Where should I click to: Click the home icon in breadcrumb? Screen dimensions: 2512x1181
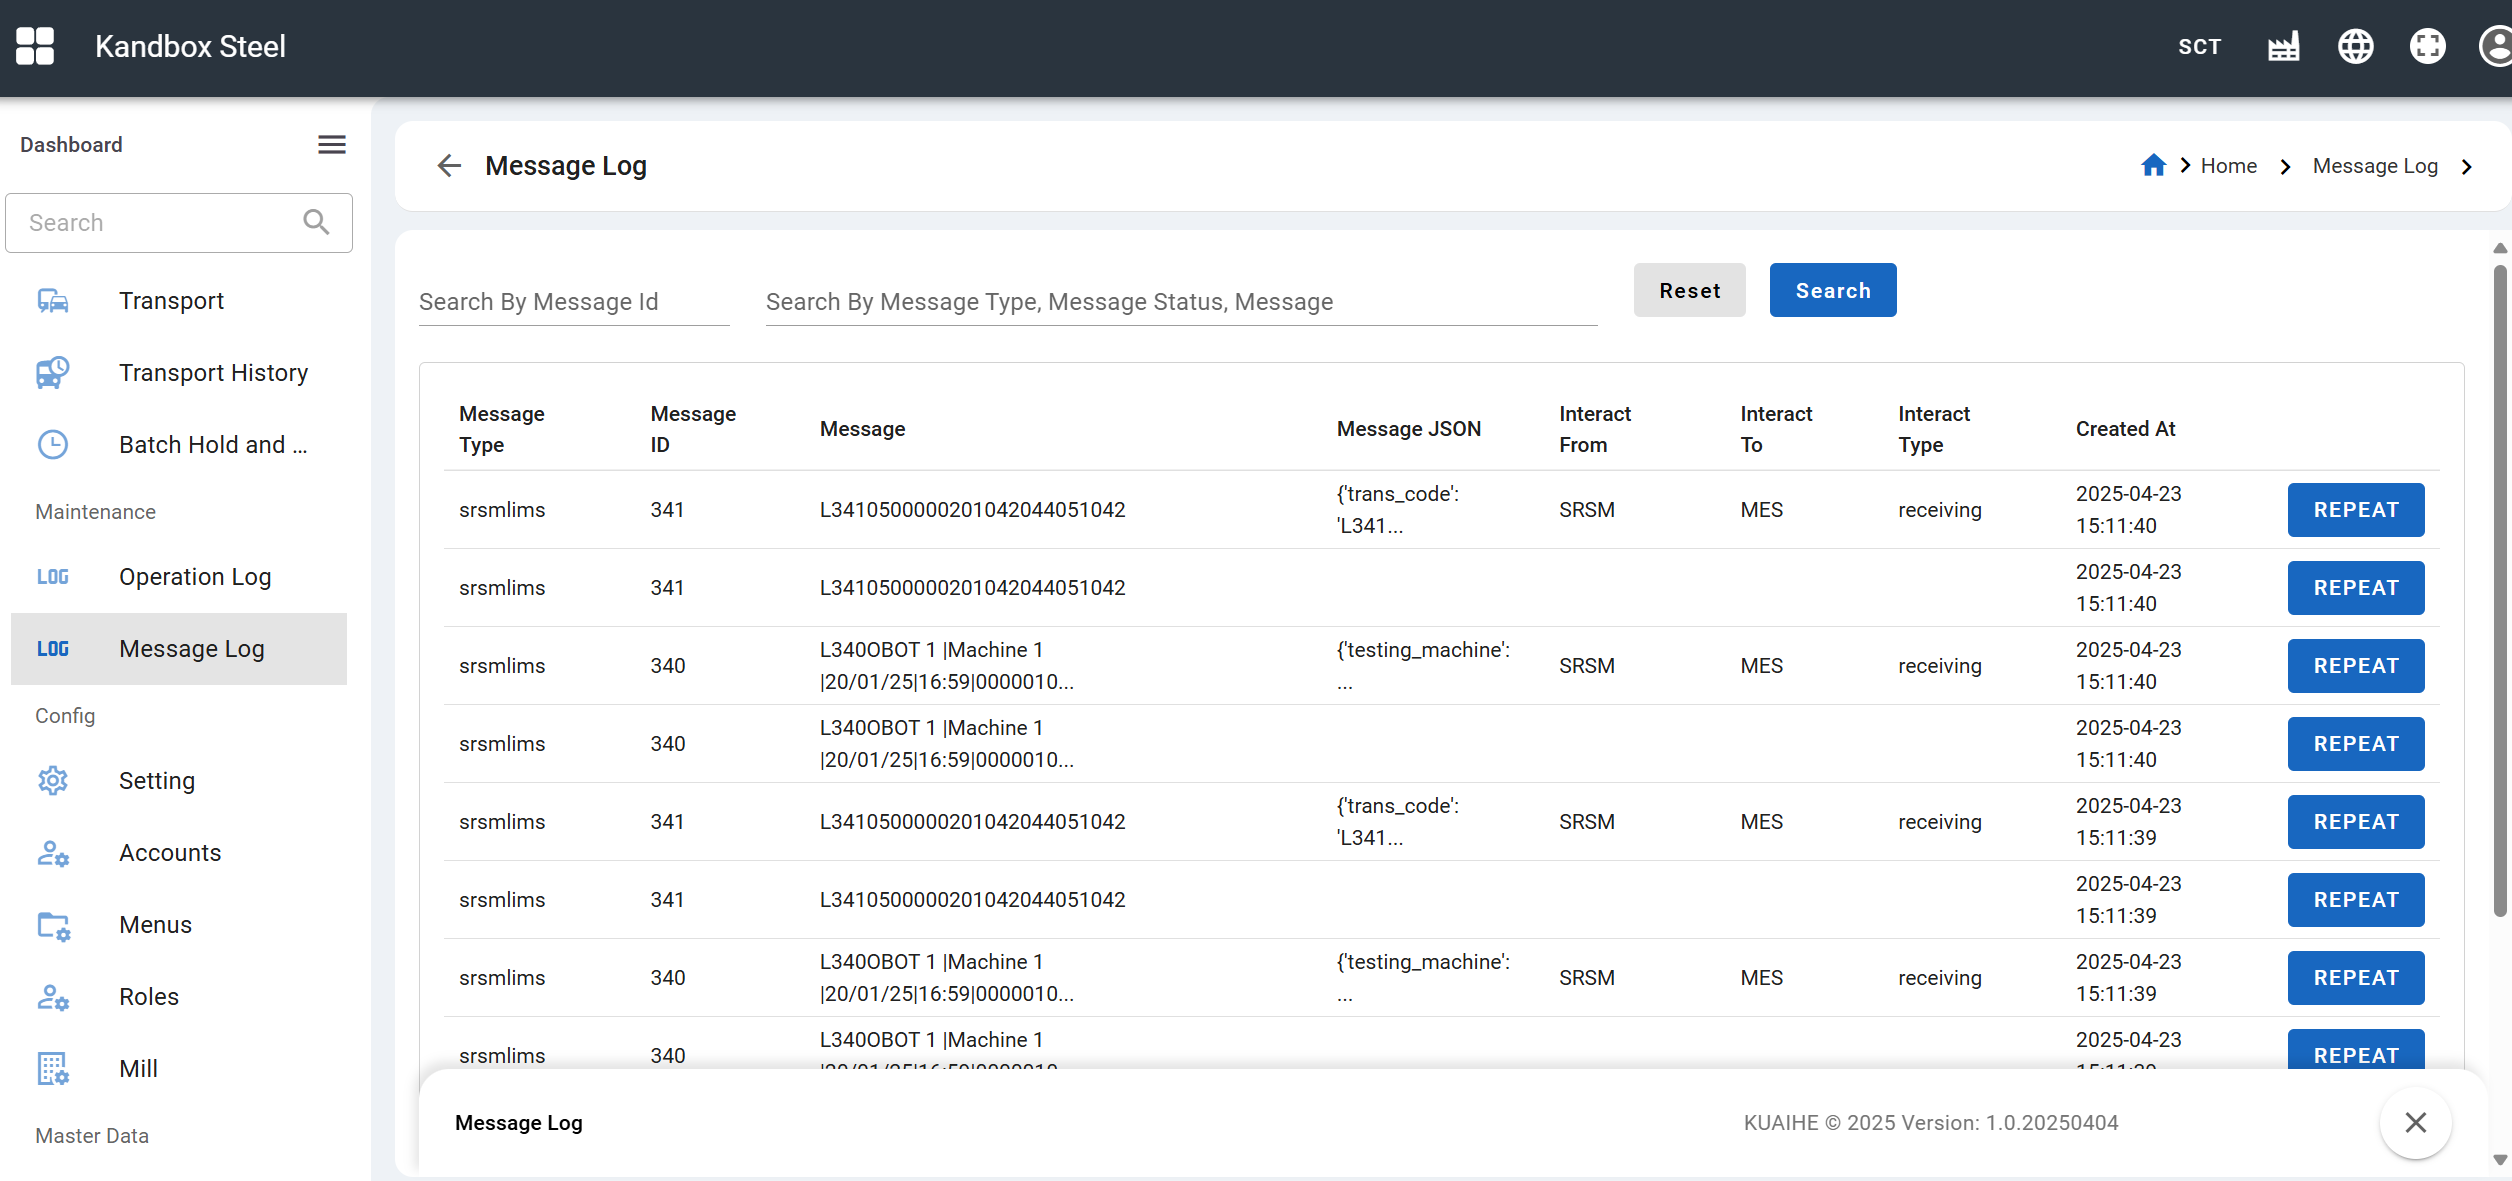pos(2153,166)
